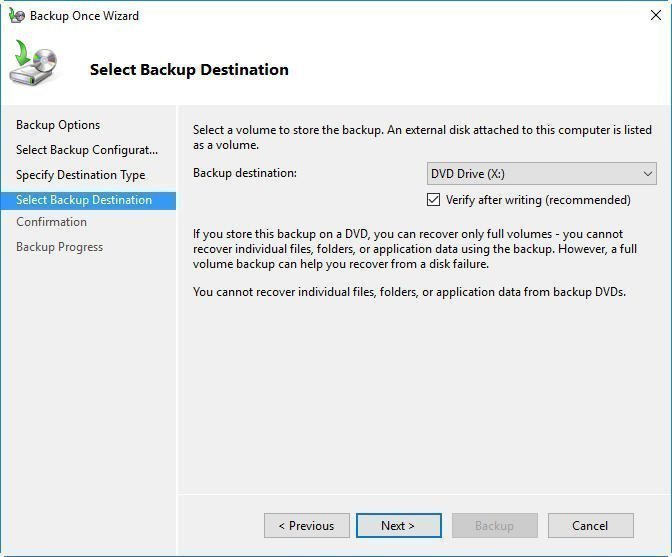
Task: Cancel the backup wizard
Action: click(x=590, y=526)
